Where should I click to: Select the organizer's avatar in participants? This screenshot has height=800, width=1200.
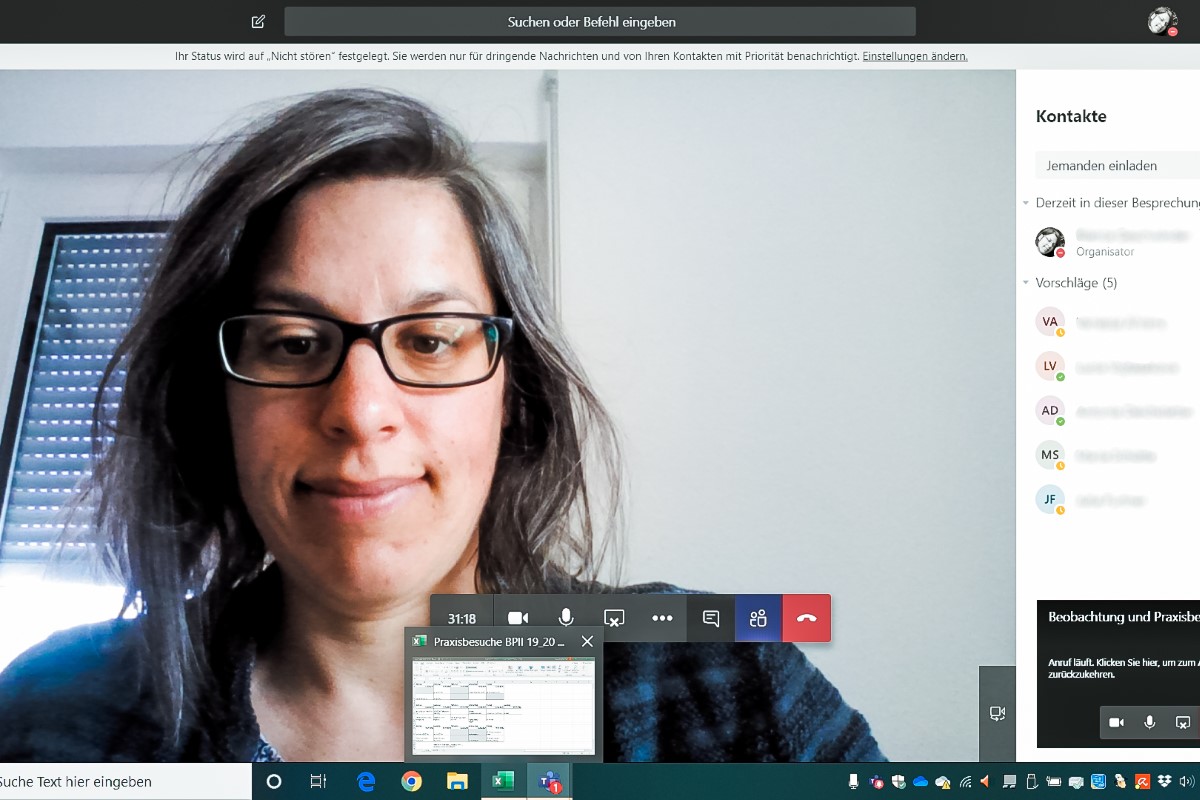click(x=1050, y=242)
